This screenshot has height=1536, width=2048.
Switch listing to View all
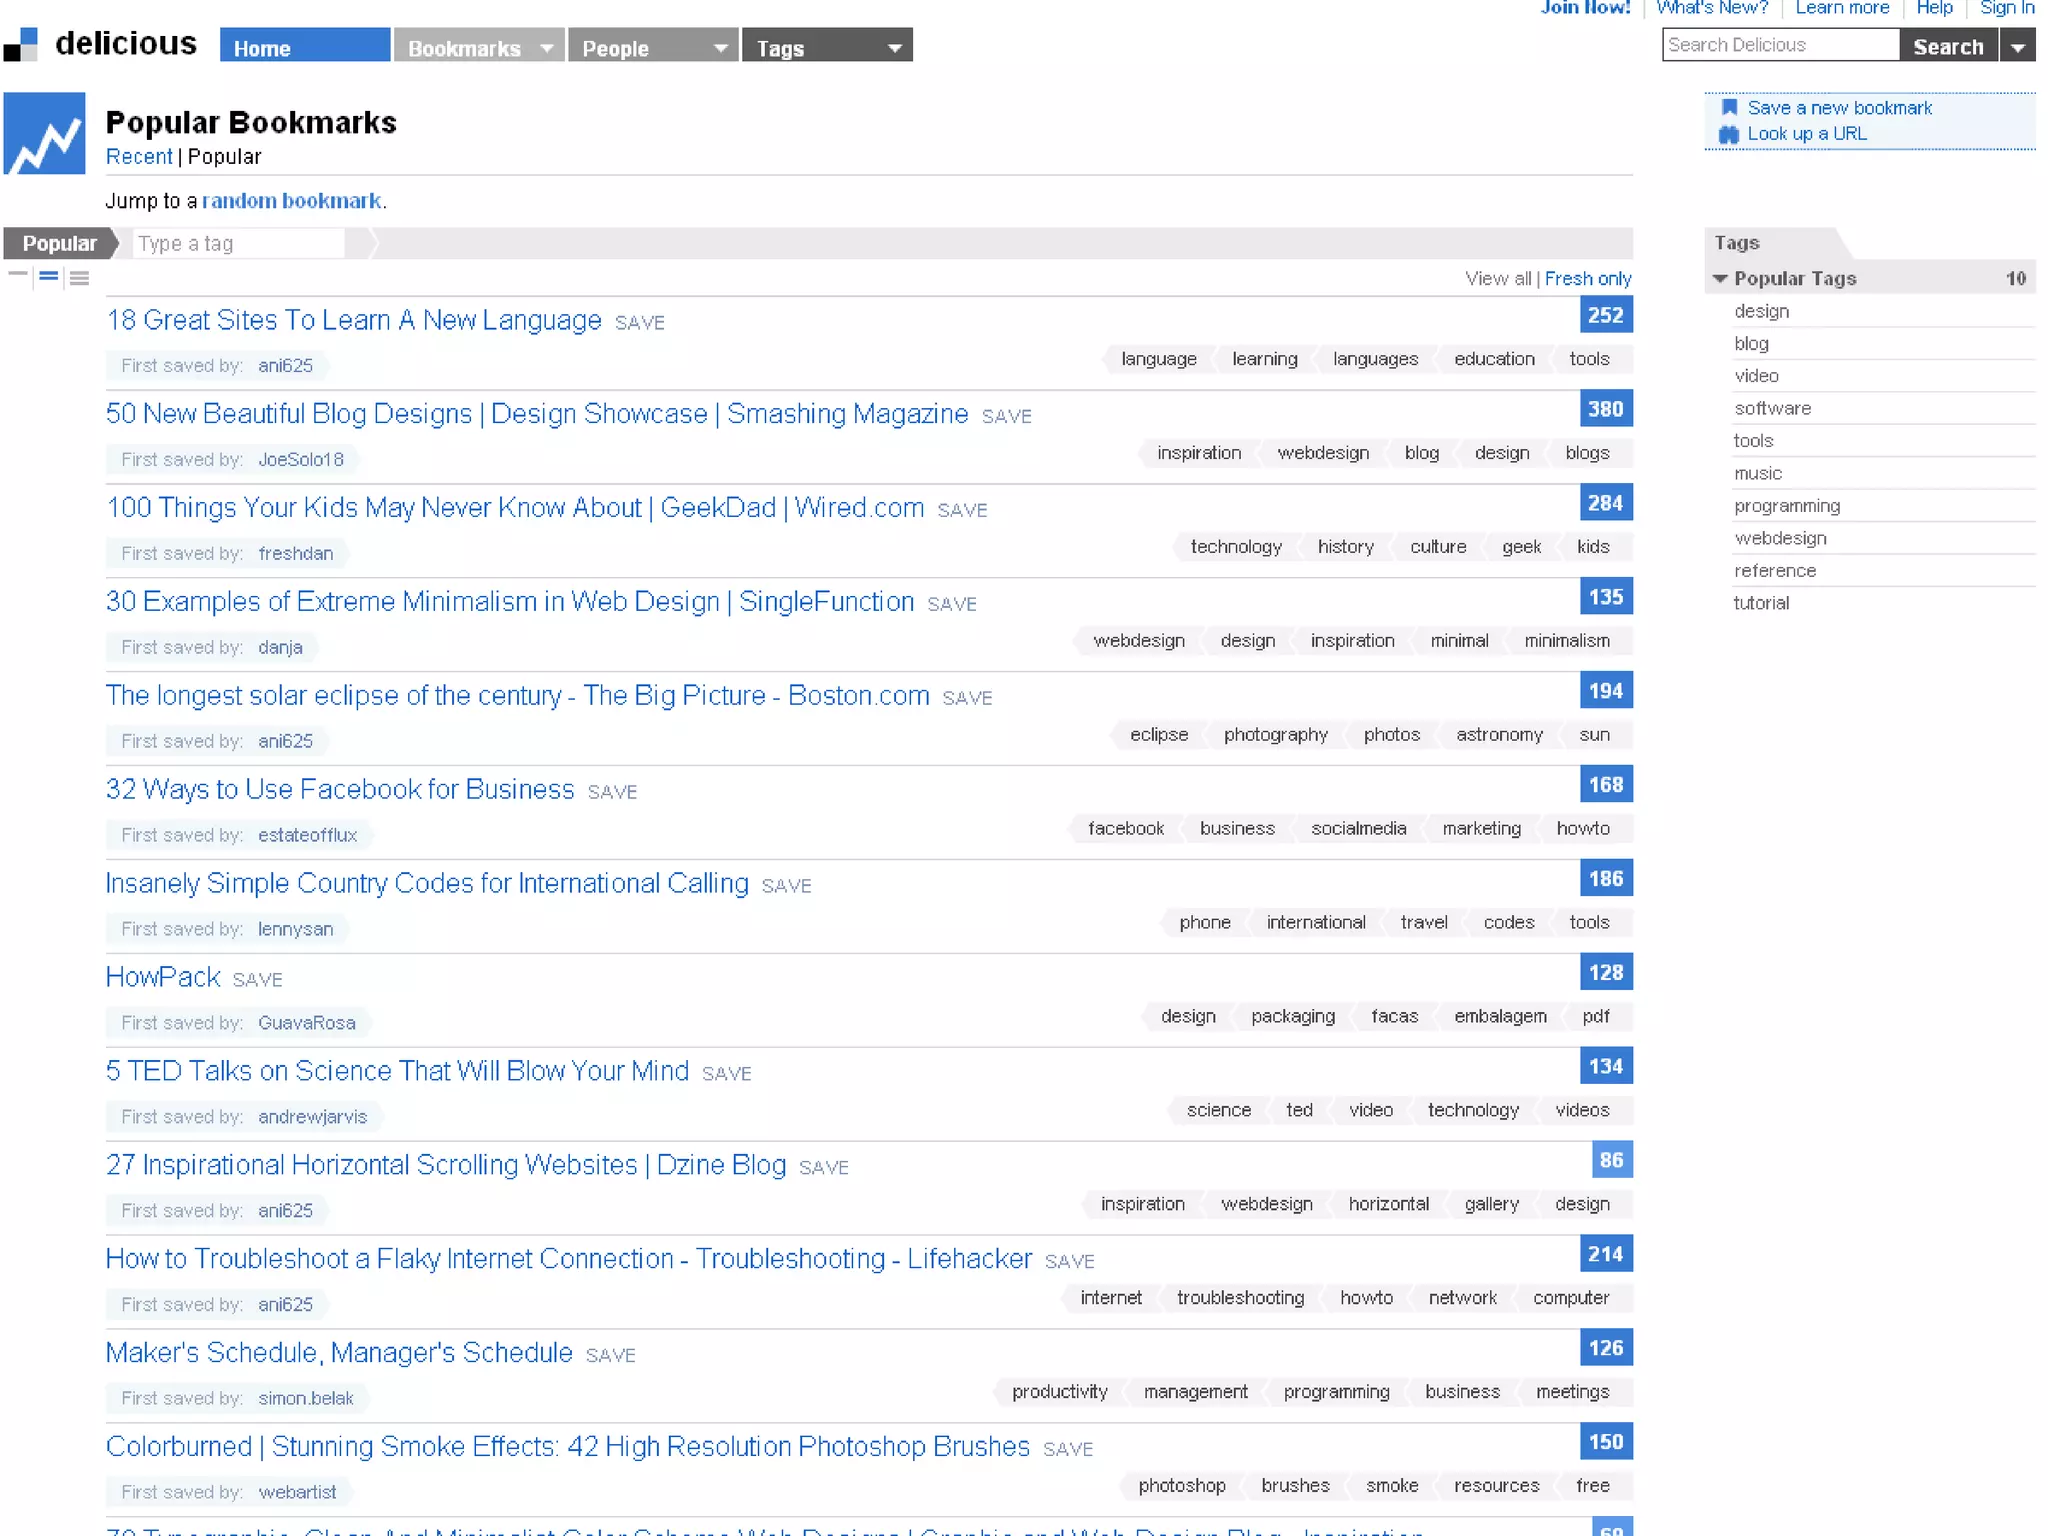tap(1497, 279)
